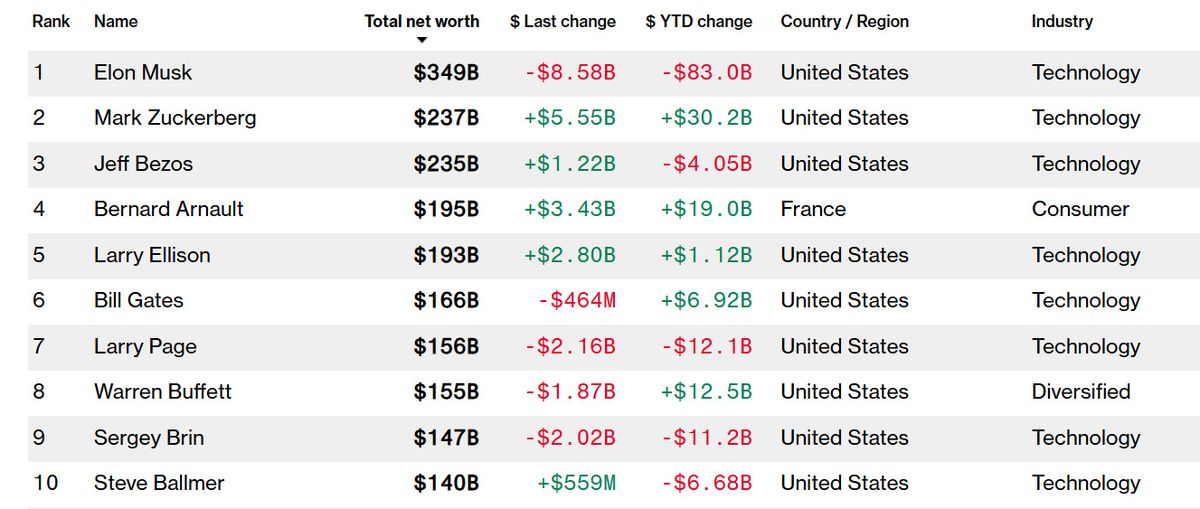Open Jeff Bezos's profile
Viewport: 1200px width, 509px height.
click(x=143, y=164)
